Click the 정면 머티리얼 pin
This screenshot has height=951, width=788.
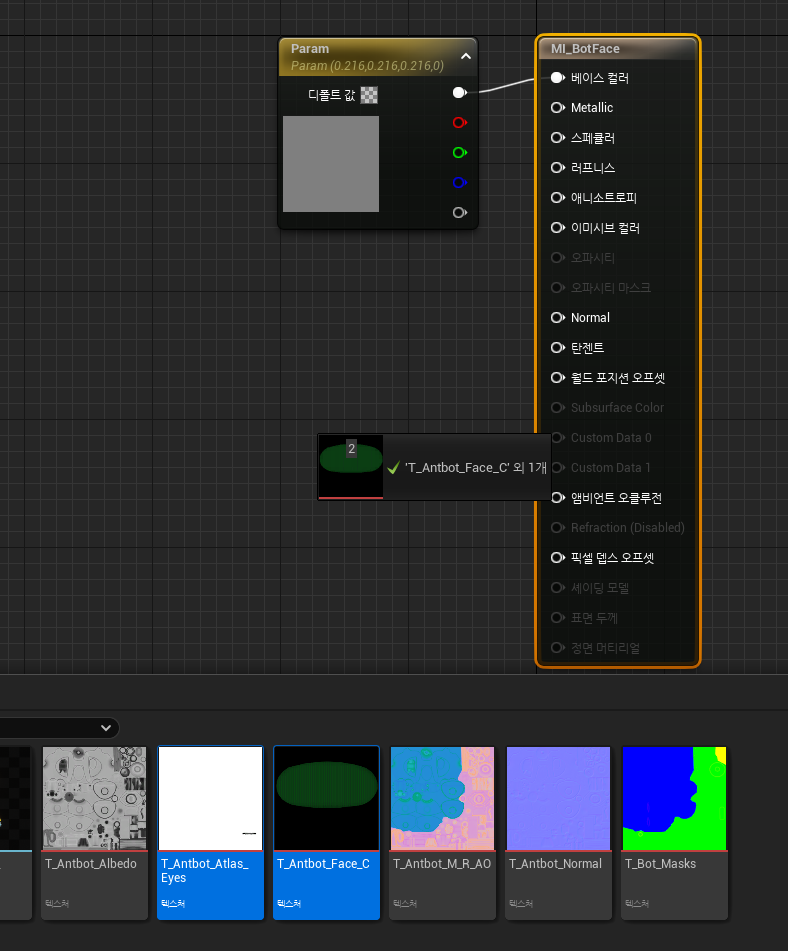pyautogui.click(x=557, y=648)
